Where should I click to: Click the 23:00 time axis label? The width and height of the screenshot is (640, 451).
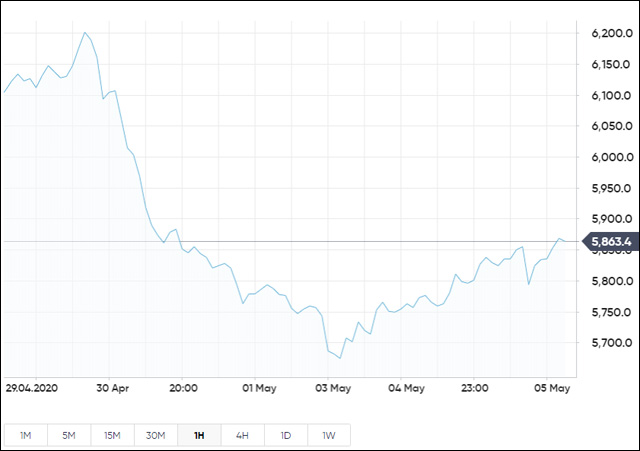click(475, 388)
